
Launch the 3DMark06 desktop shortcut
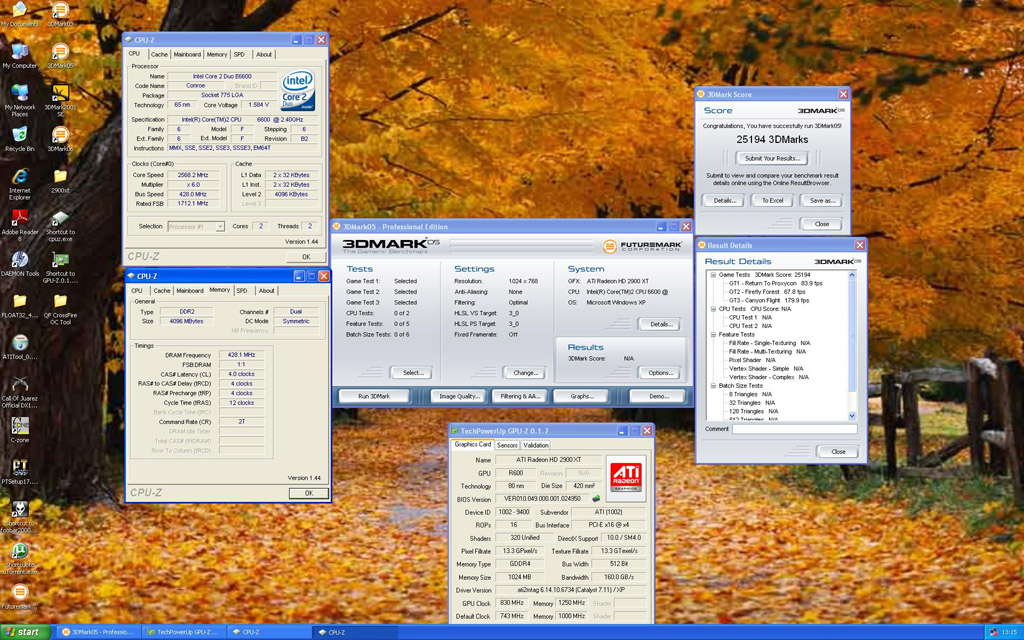tap(60, 139)
